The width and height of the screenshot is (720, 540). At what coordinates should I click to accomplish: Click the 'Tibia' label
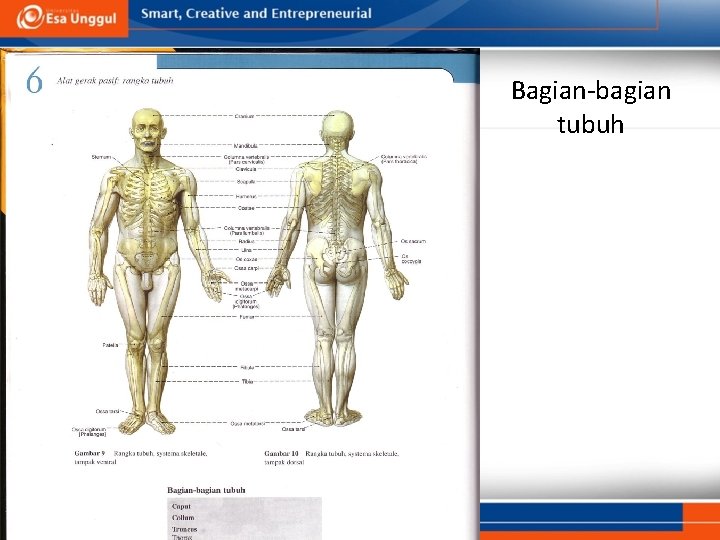pos(247,382)
